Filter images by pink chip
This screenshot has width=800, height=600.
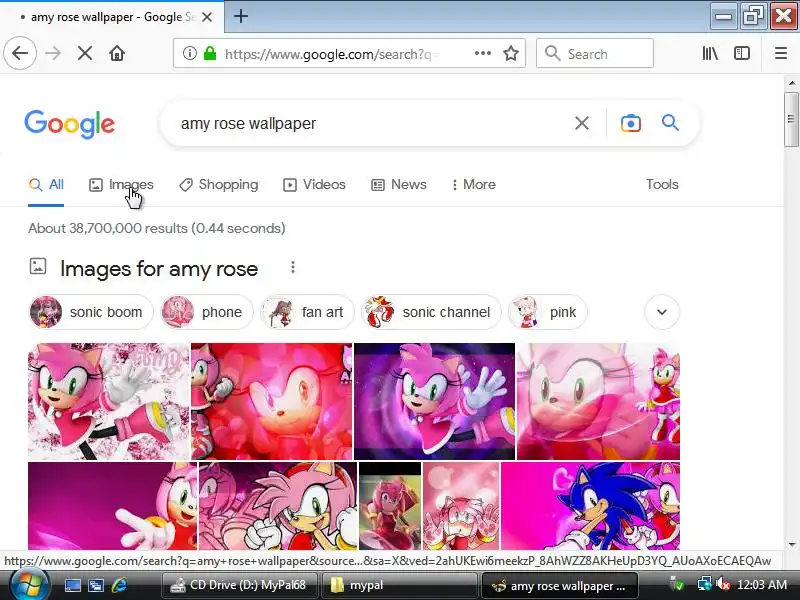(547, 312)
